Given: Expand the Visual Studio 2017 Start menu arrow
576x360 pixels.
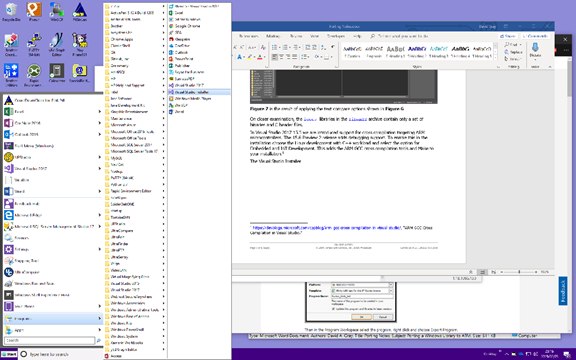Looking at the screenshot, I should click(x=99, y=169).
